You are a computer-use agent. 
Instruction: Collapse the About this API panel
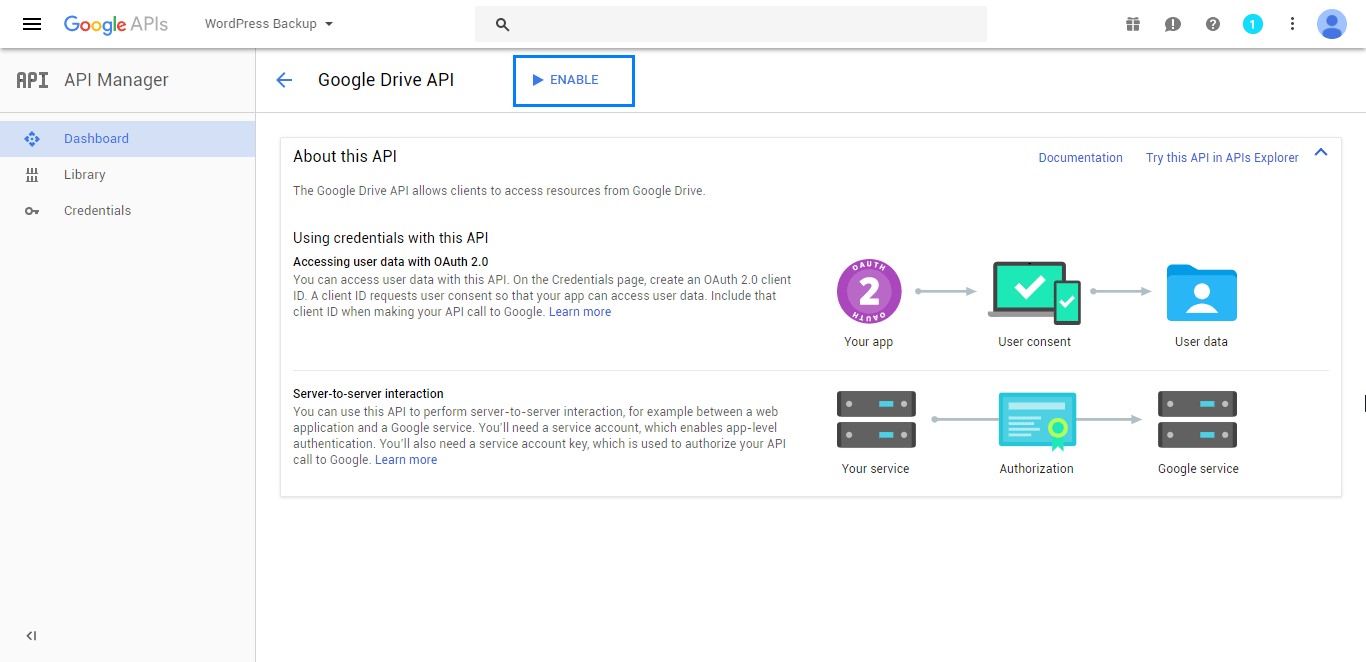pyautogui.click(x=1321, y=153)
